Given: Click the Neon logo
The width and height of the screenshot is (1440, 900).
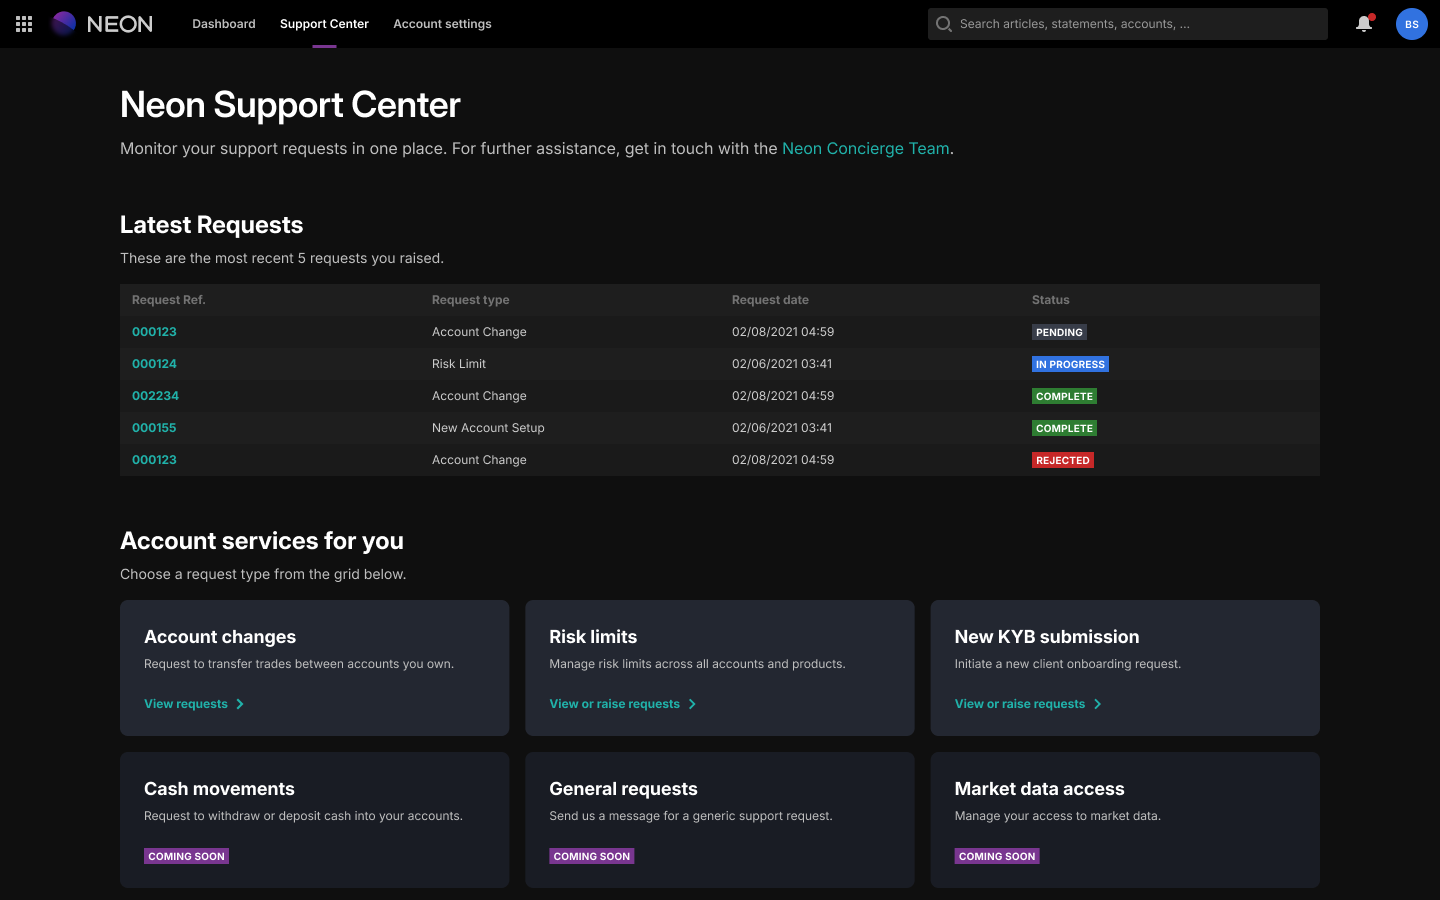Looking at the screenshot, I should [102, 24].
